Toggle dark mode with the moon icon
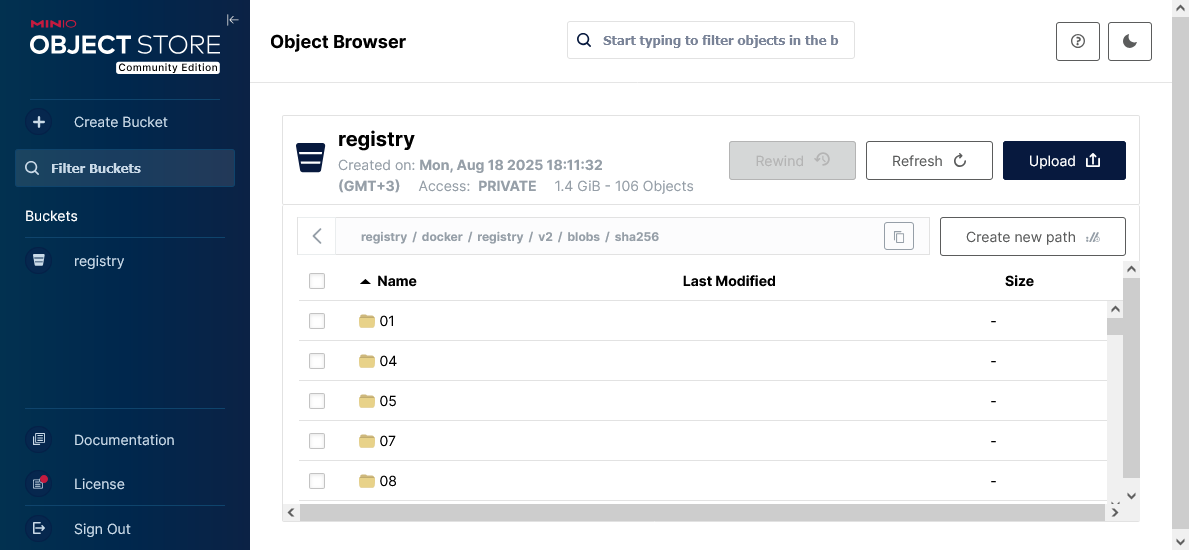The height and width of the screenshot is (550, 1189). (1129, 42)
